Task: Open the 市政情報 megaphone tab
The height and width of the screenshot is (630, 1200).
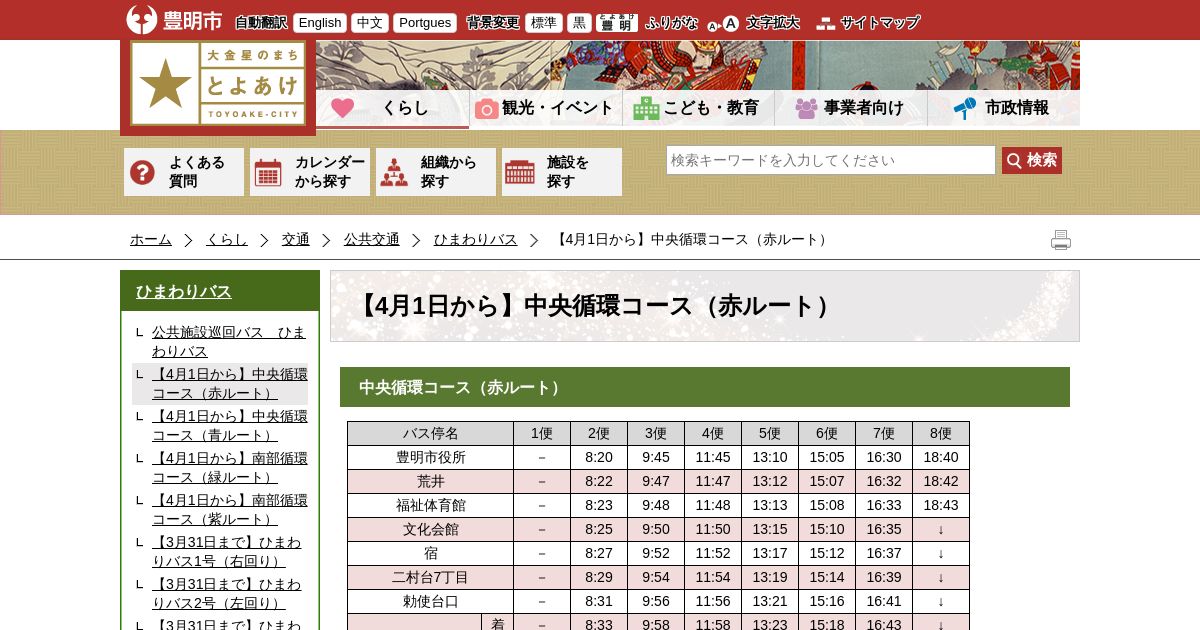Action: point(1004,108)
